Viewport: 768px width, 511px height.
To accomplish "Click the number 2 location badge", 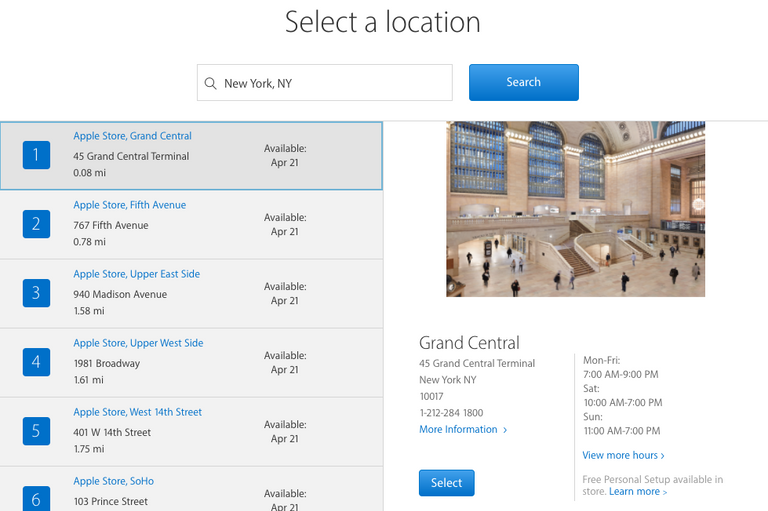I will [36, 224].
